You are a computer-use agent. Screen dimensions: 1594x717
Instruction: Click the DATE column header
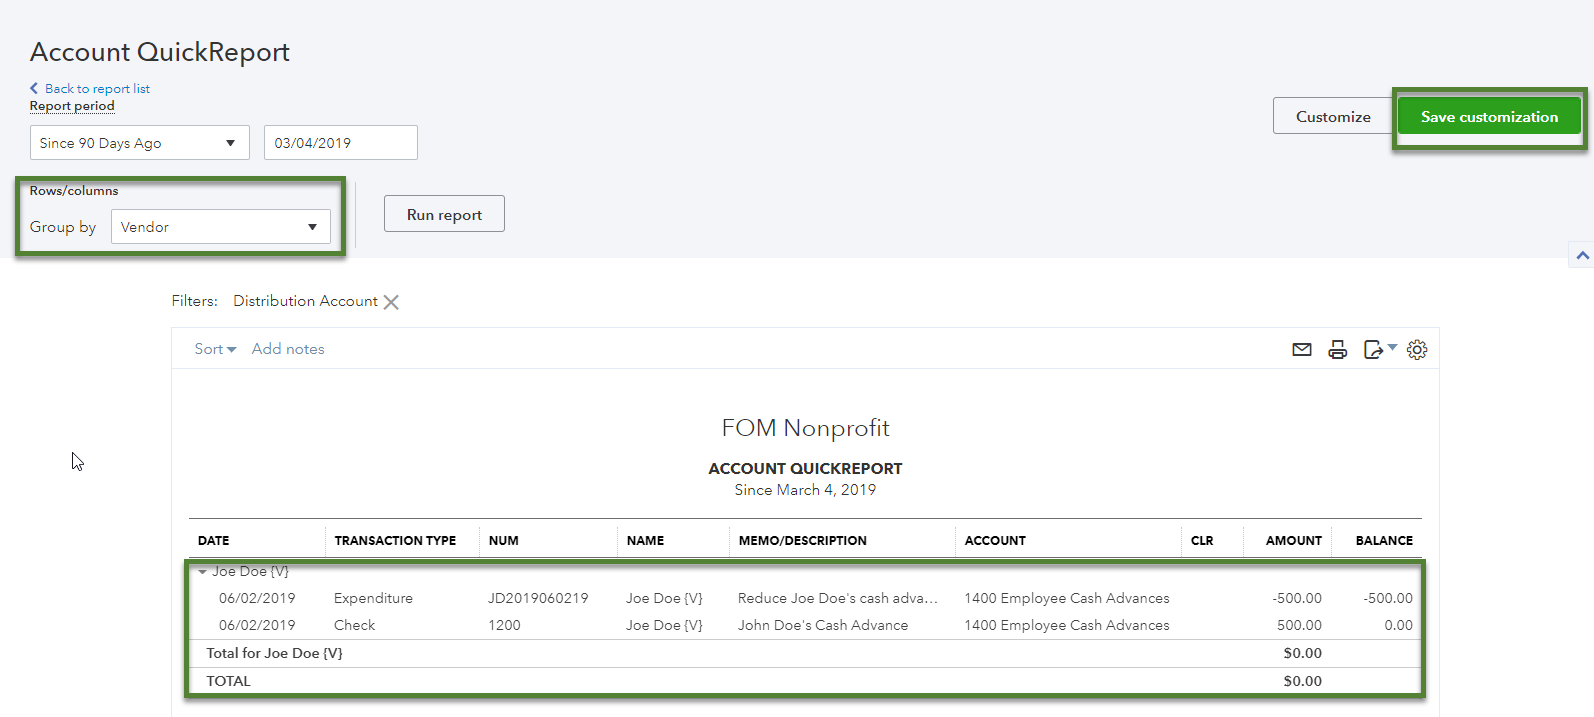213,541
